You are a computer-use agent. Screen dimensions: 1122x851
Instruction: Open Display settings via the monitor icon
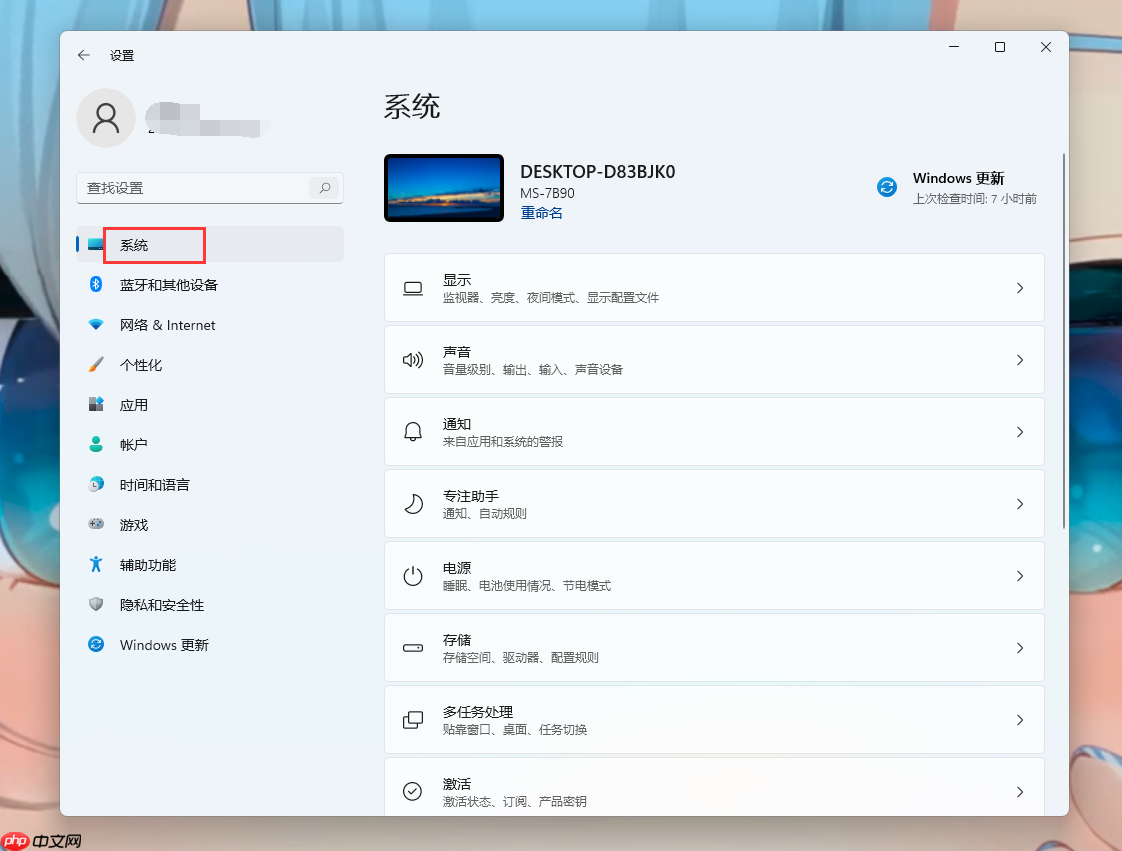tap(413, 288)
